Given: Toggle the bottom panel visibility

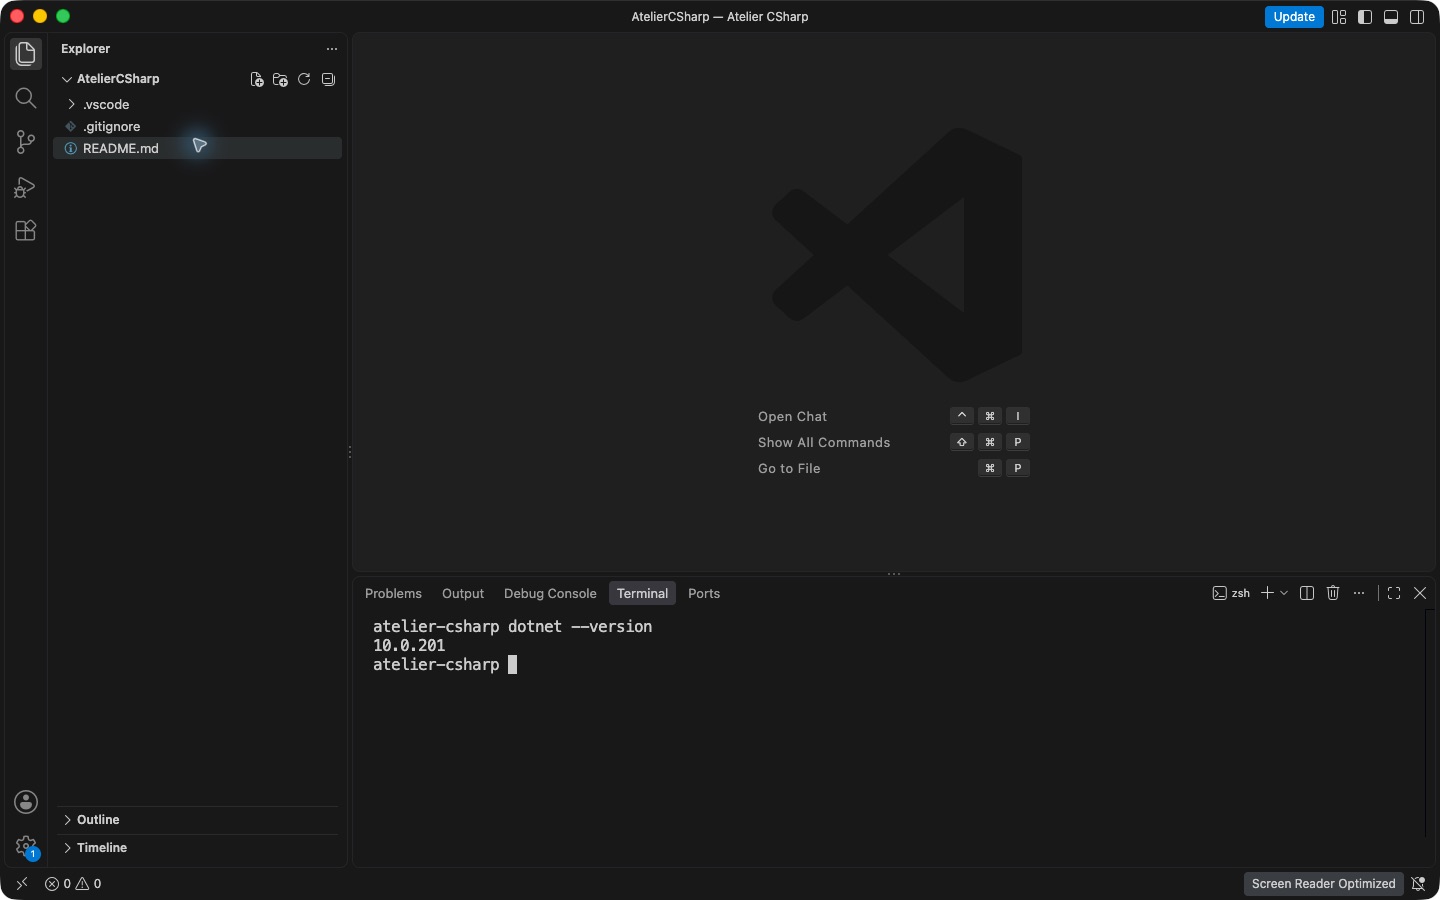Looking at the screenshot, I should point(1391,17).
